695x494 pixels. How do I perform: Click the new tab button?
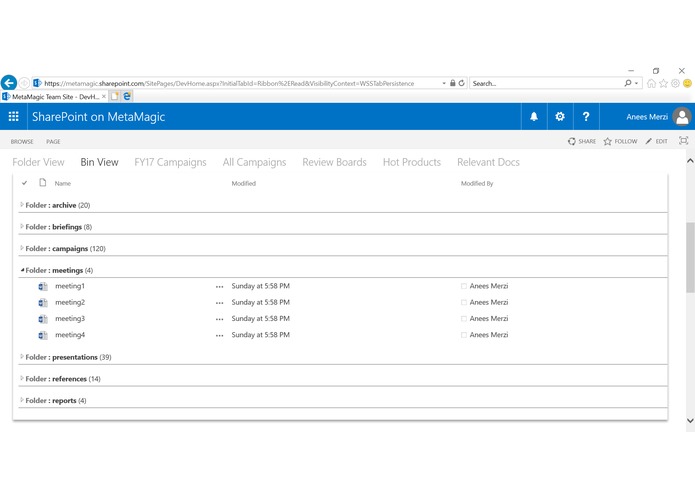tap(115, 96)
